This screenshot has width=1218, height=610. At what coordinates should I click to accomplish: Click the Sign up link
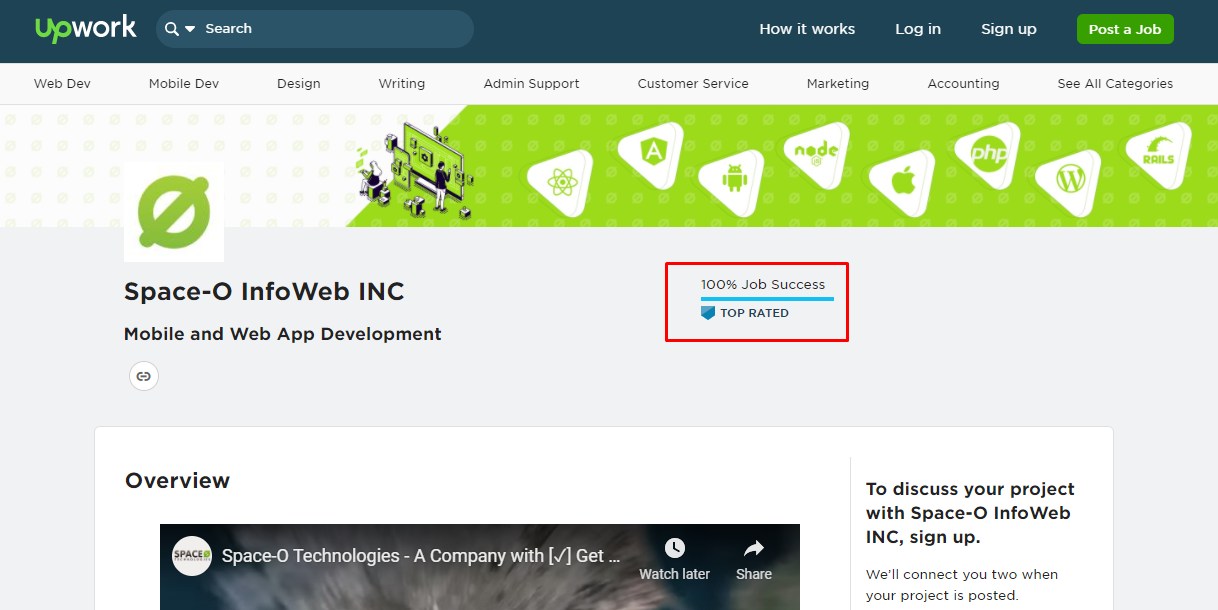pyautogui.click(x=1009, y=29)
